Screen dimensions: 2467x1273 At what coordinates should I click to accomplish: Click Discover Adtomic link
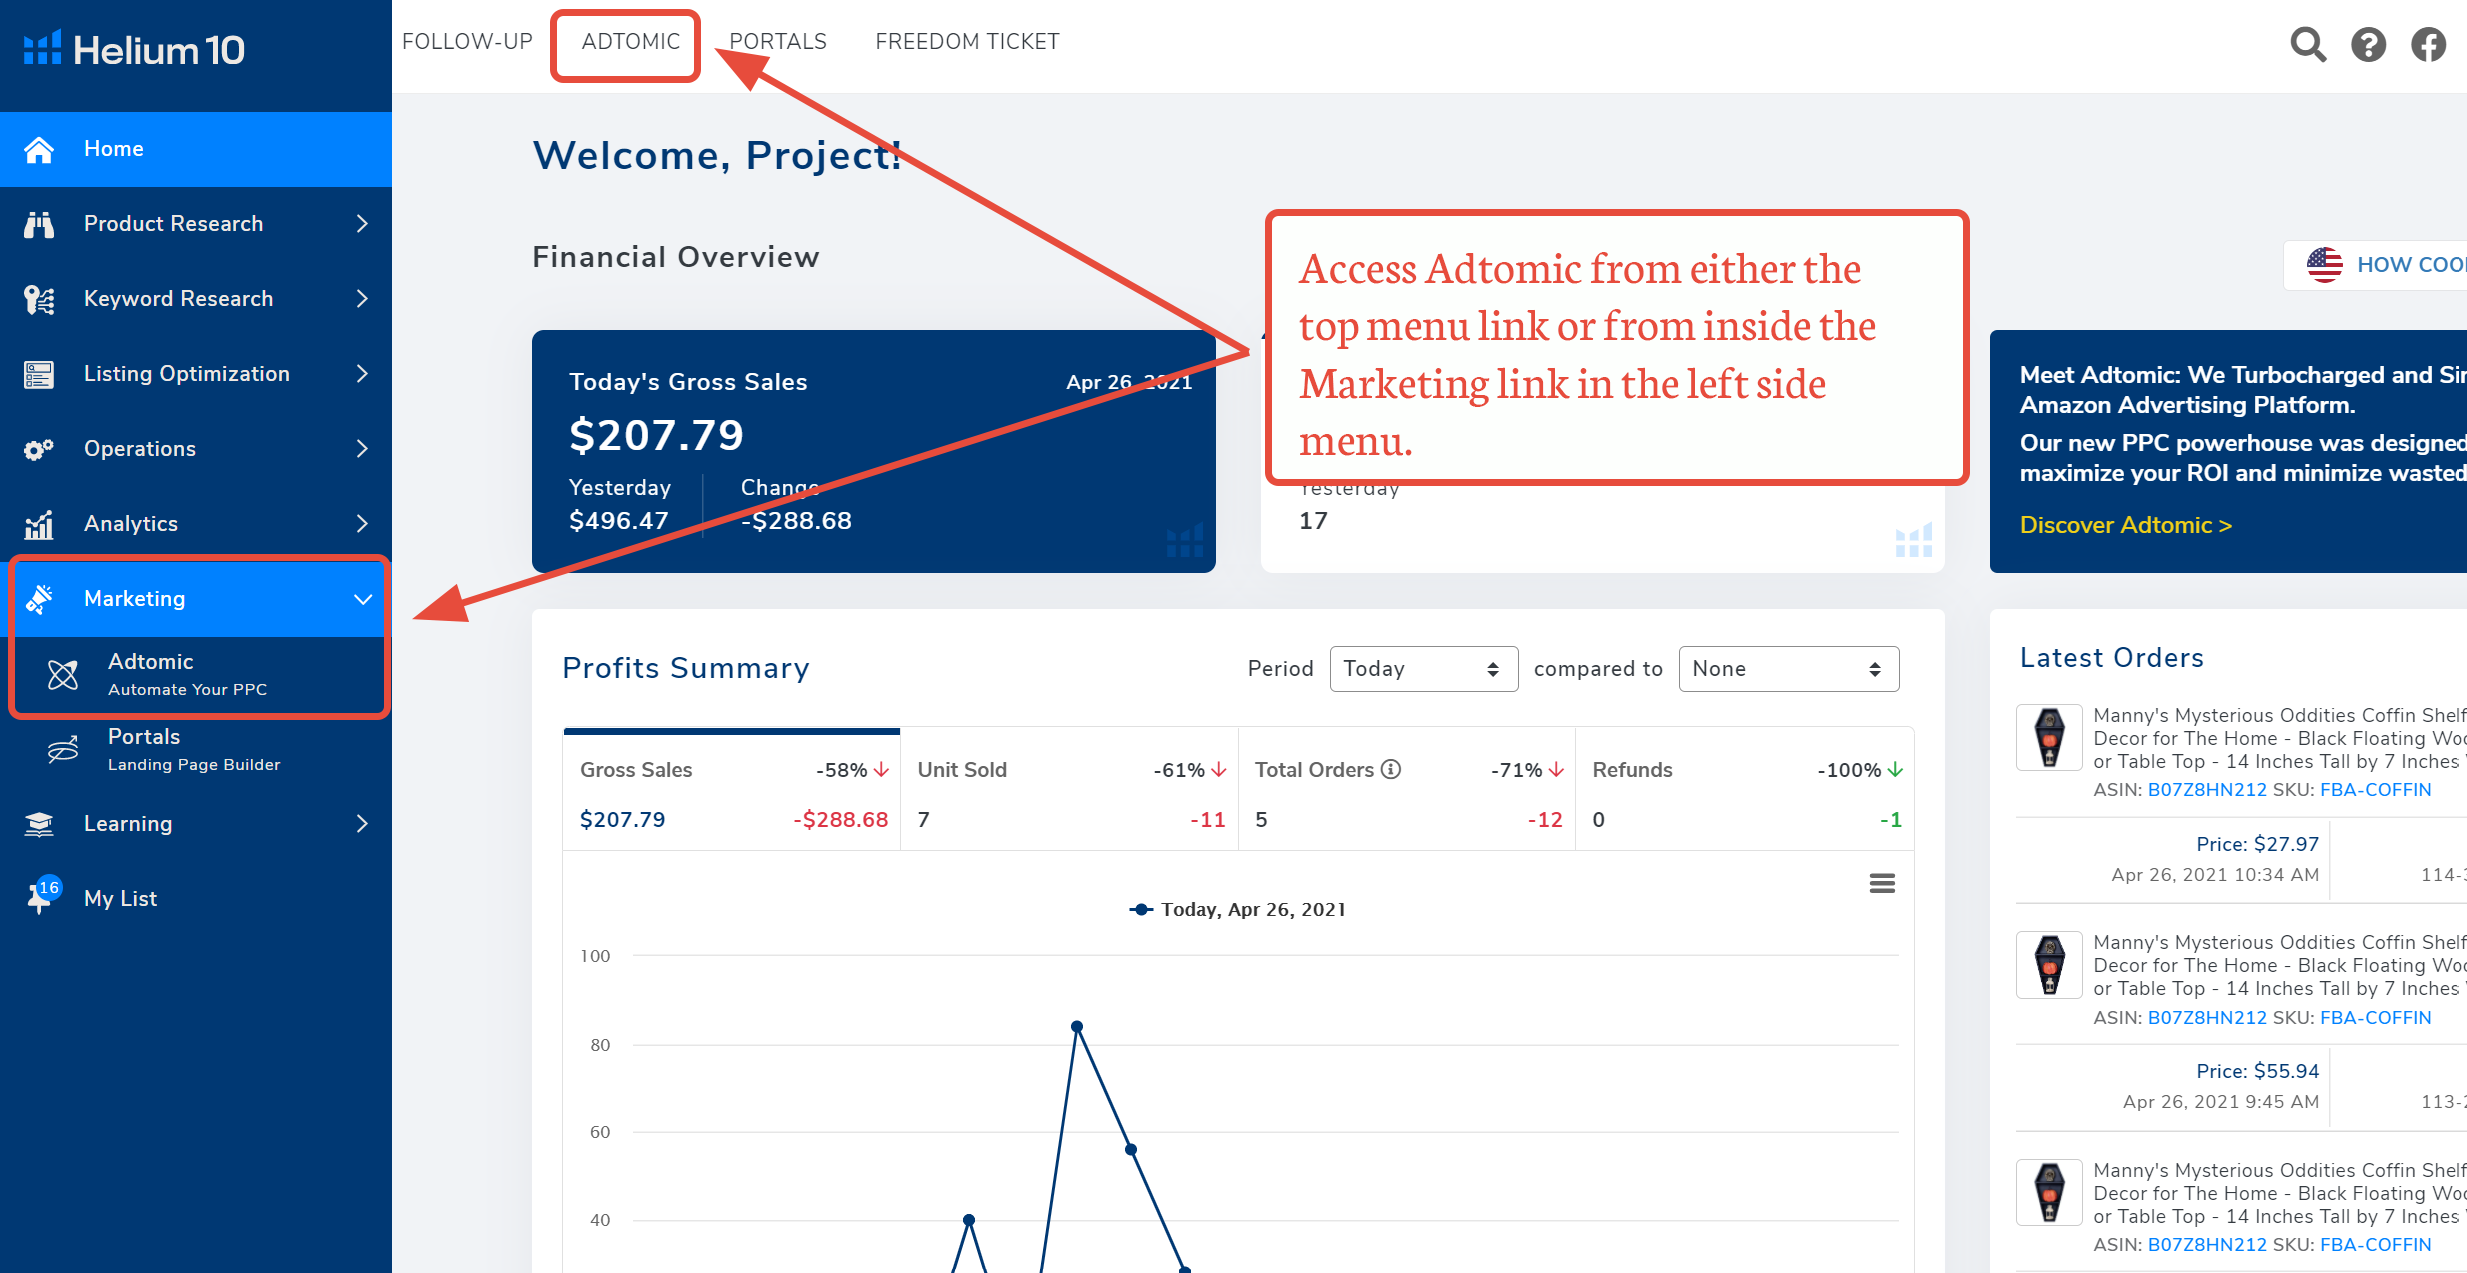coord(2125,525)
